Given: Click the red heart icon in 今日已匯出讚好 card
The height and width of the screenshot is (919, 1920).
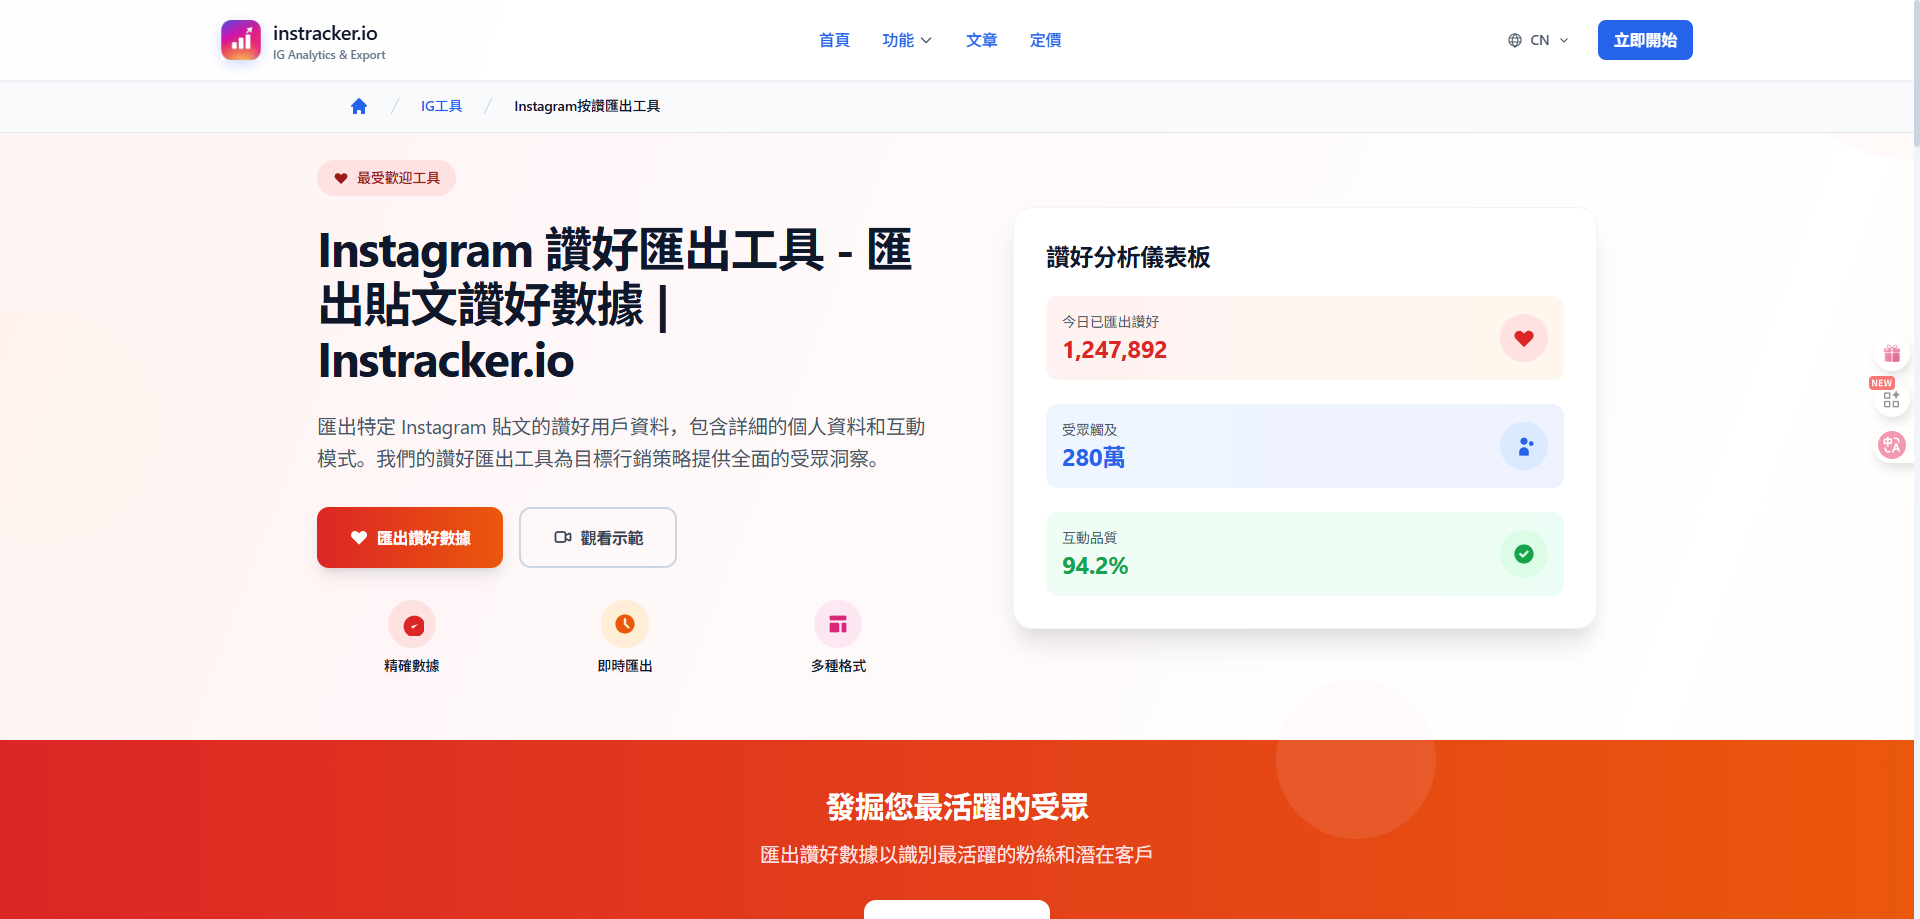Looking at the screenshot, I should 1524,338.
